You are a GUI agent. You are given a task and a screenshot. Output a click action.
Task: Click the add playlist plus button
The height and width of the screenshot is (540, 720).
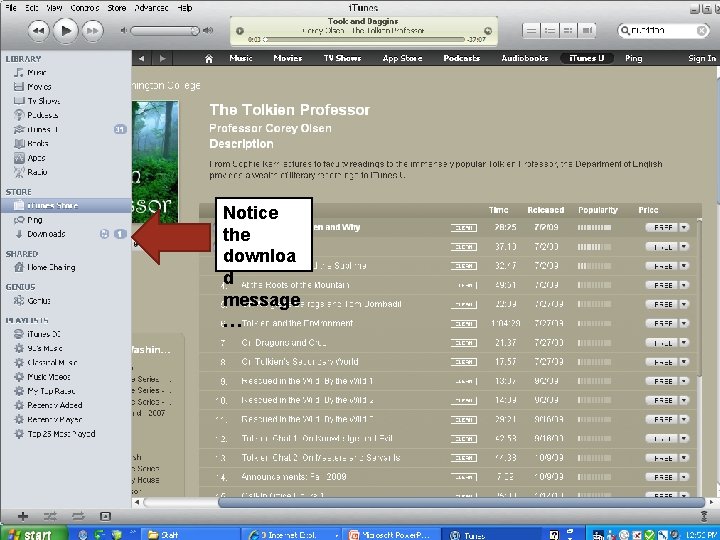(x=22, y=517)
